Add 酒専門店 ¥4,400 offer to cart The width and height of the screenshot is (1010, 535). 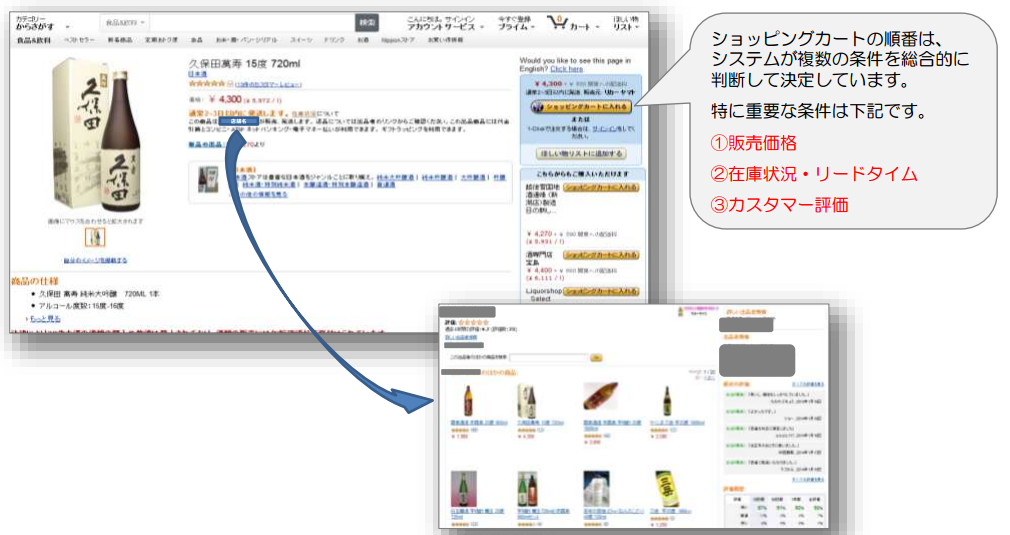click(601, 255)
